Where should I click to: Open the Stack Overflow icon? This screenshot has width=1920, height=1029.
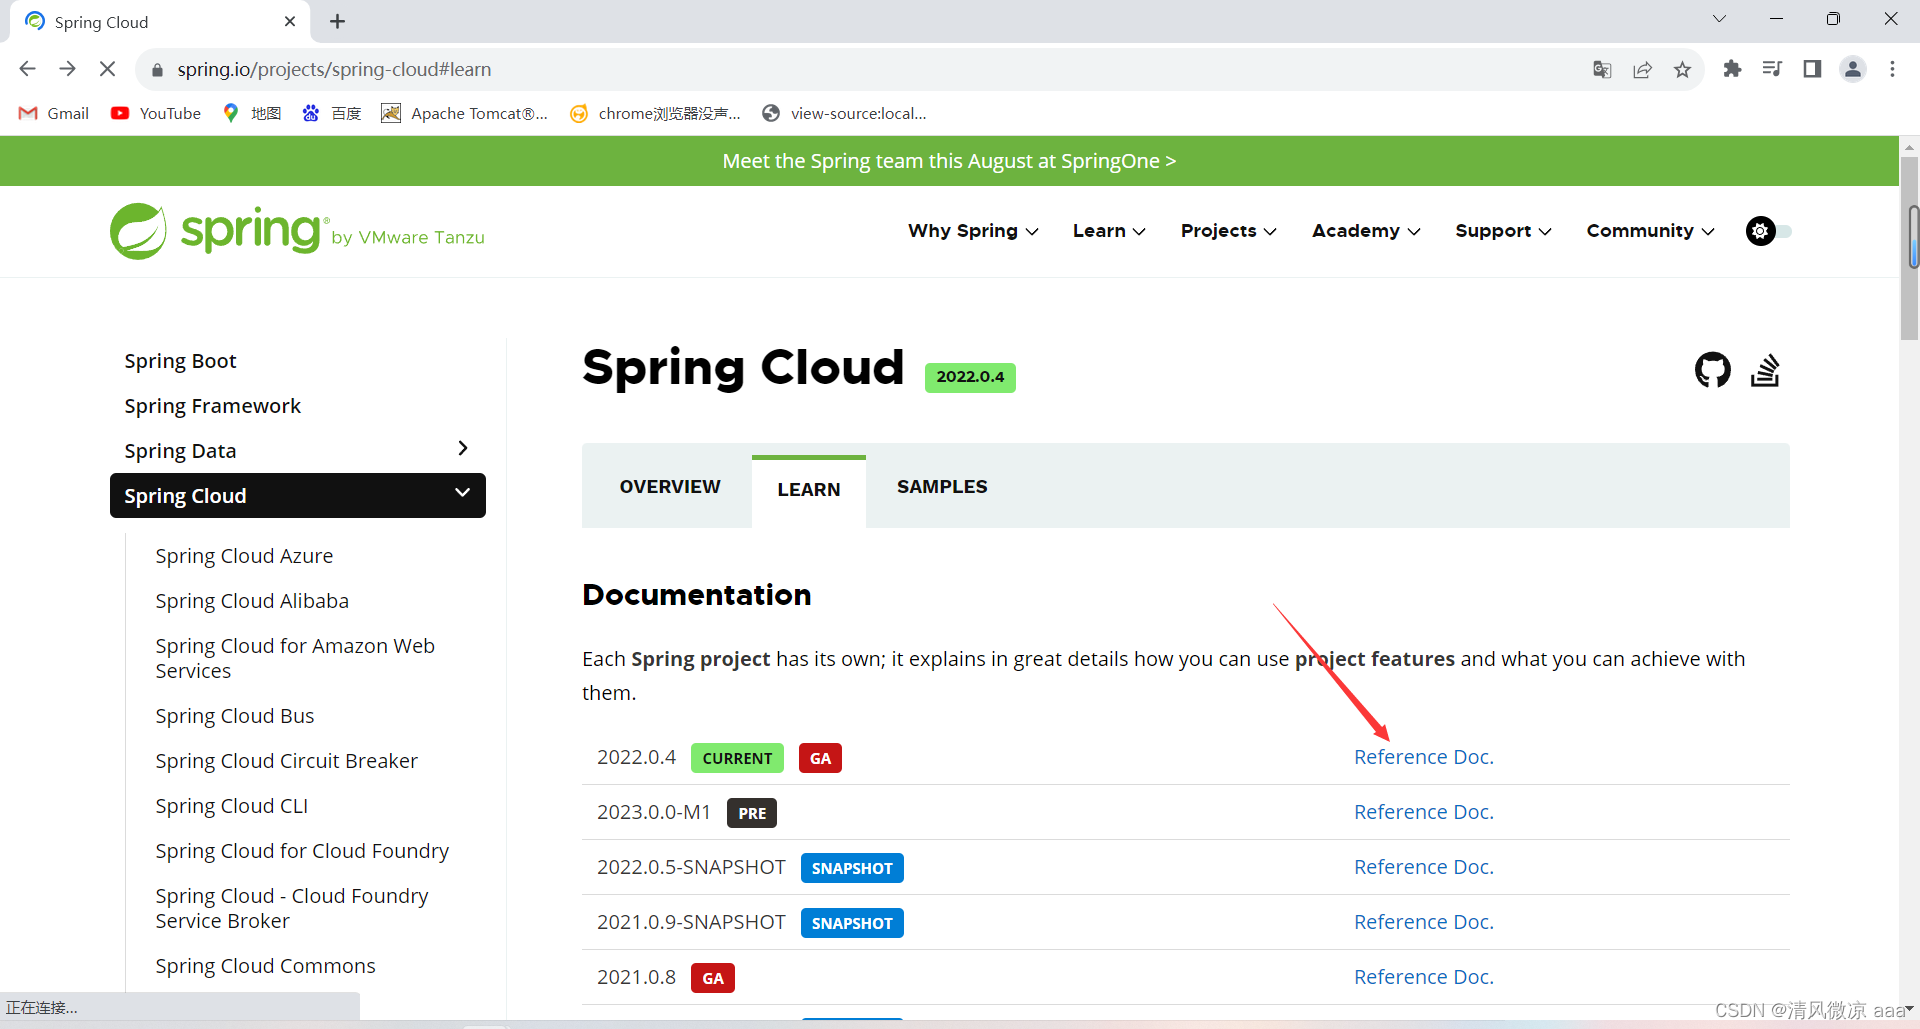1765,370
